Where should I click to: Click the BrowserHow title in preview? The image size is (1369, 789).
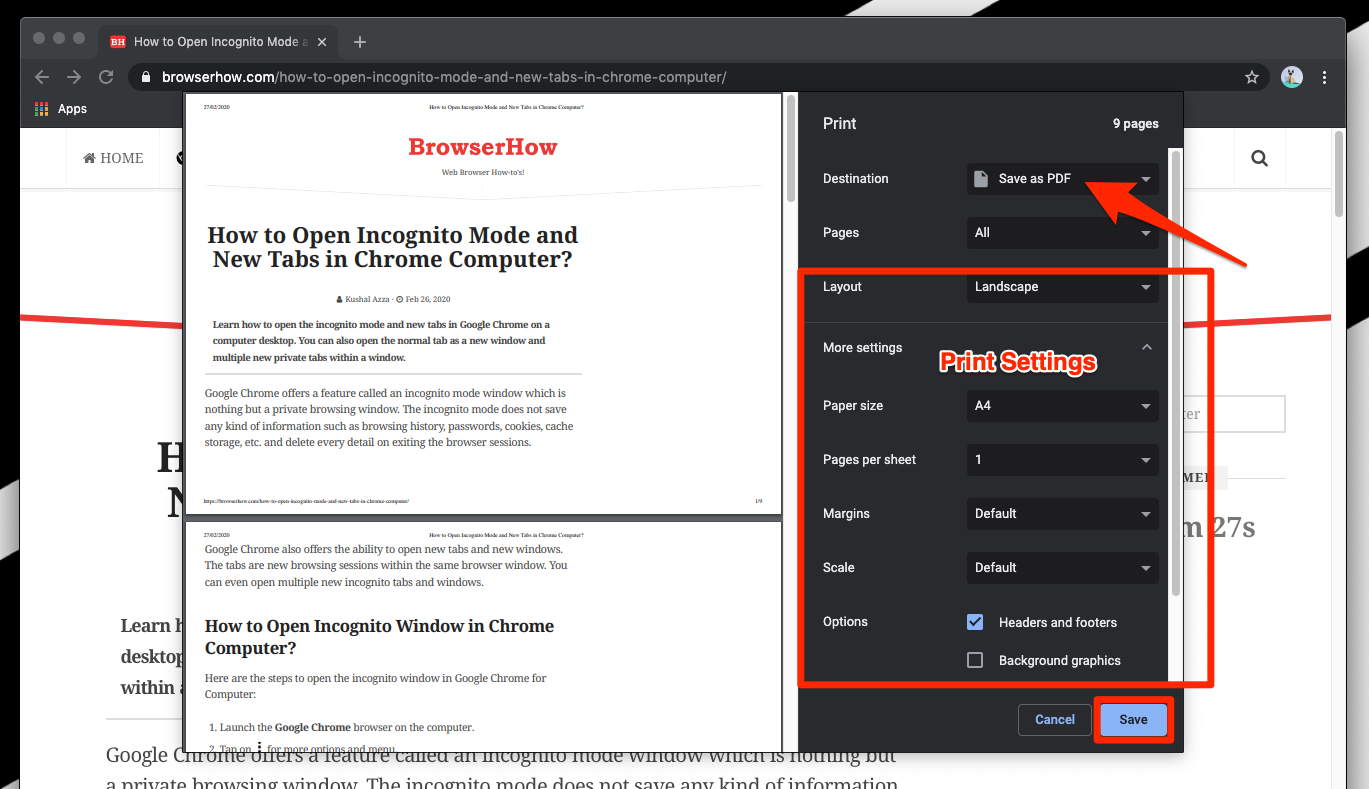coord(483,147)
